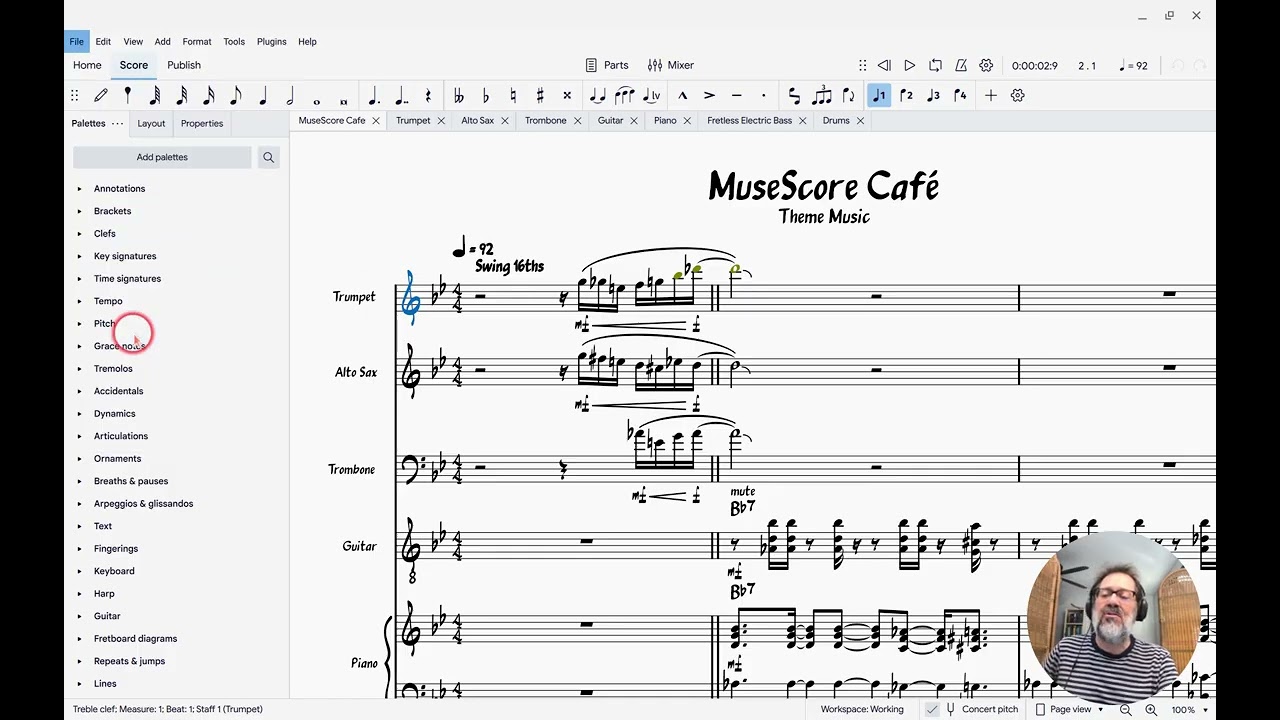This screenshot has height=720, width=1280.
Task: Open playback settings gear
Action: [x=986, y=65]
